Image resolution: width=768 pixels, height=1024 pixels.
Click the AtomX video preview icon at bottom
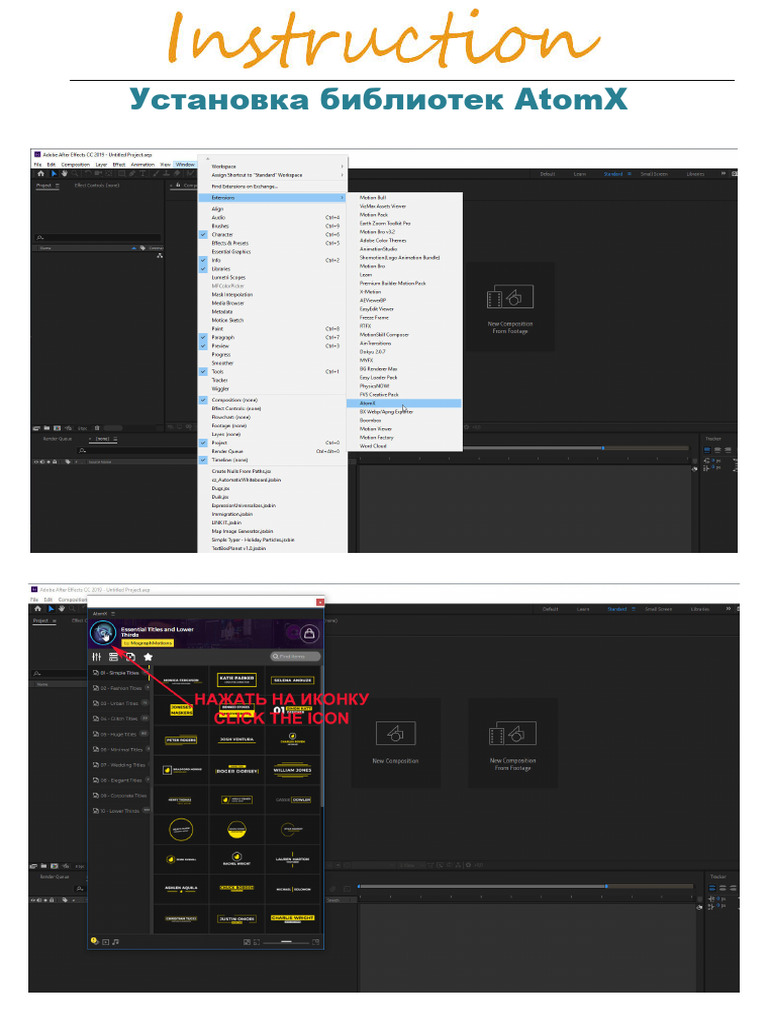coord(106,942)
